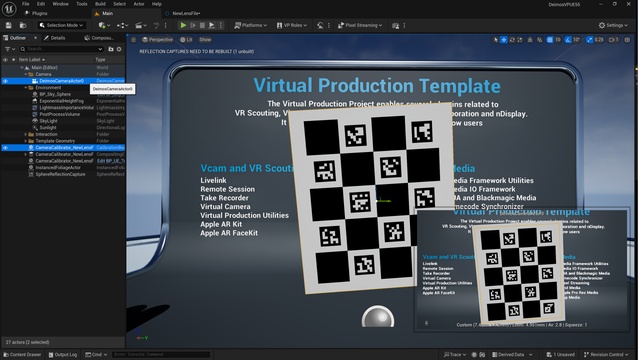Toggle grid snapping icon
Screen dimensions: 640x360
pos(550,40)
